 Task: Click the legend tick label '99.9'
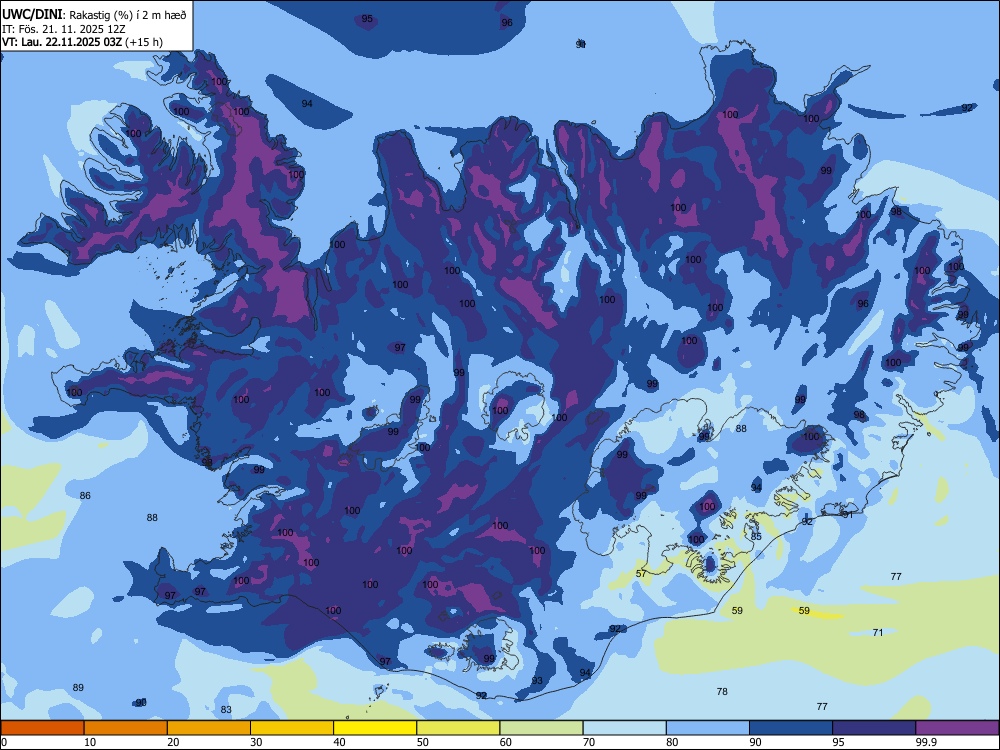[x=927, y=742]
